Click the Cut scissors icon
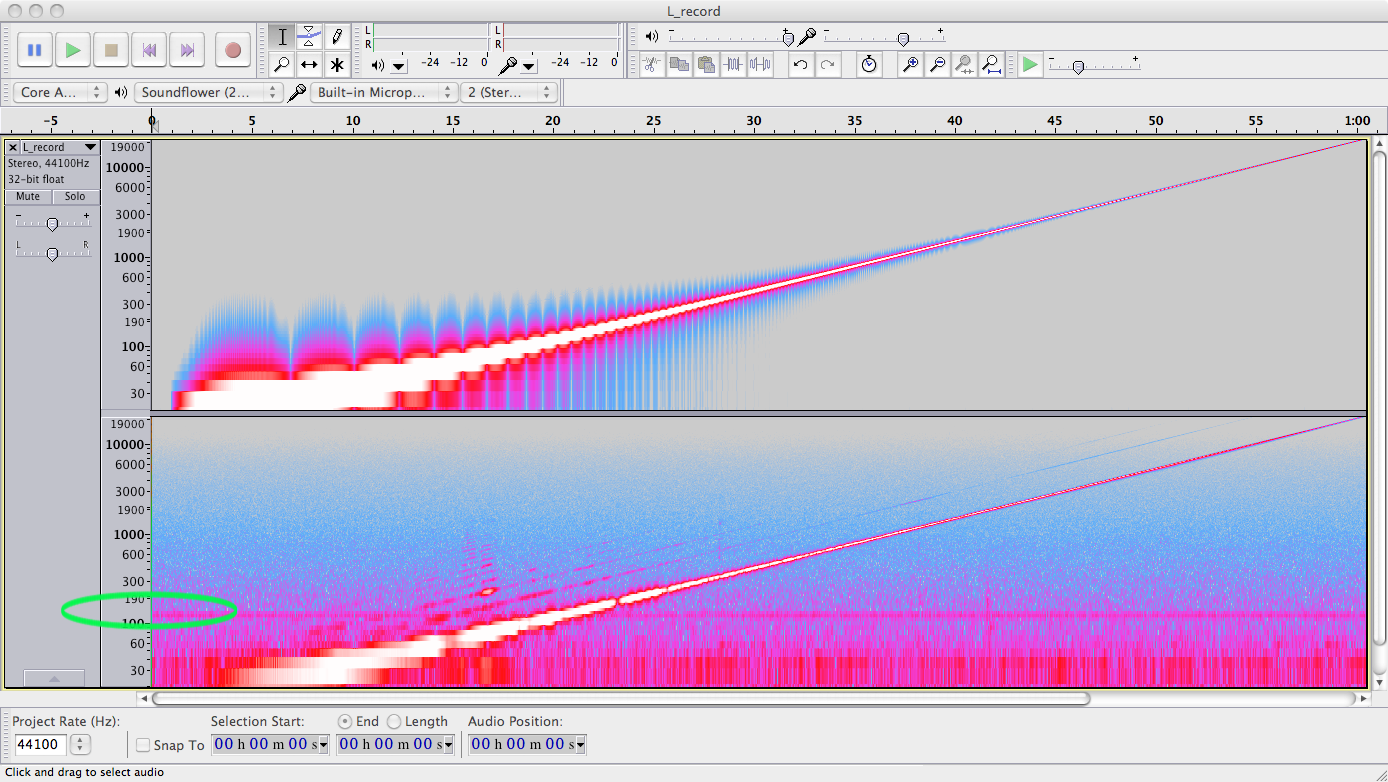1388x782 pixels. 651,65
